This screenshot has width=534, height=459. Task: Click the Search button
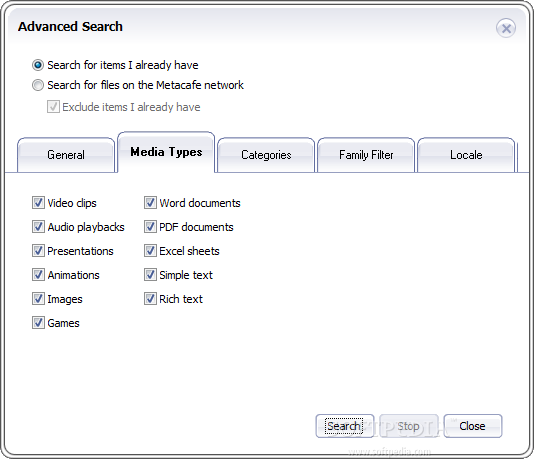[345, 426]
